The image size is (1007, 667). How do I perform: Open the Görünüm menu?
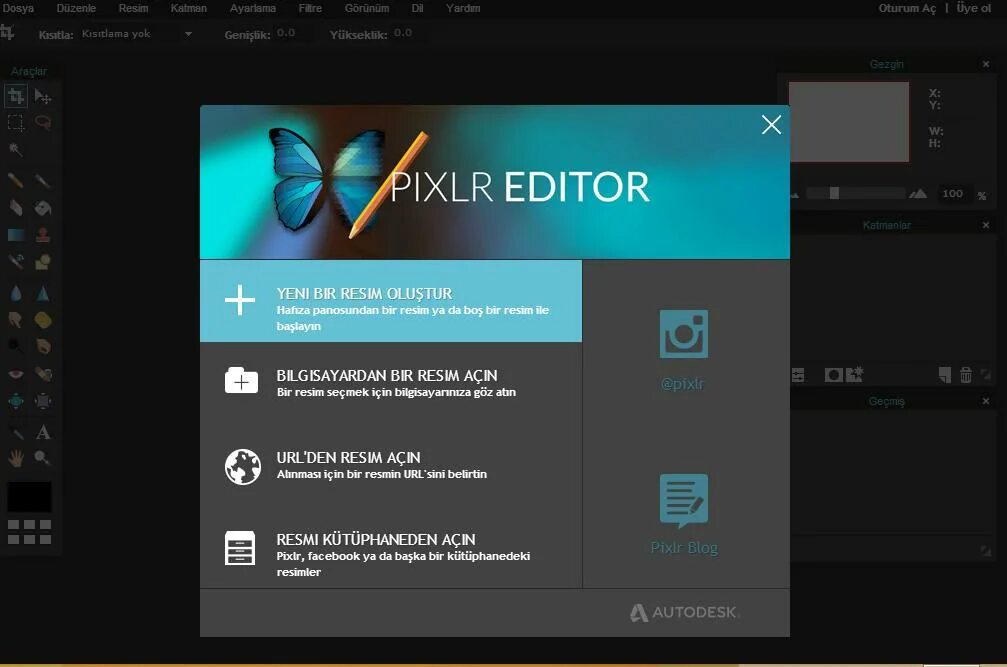pyautogui.click(x=367, y=8)
